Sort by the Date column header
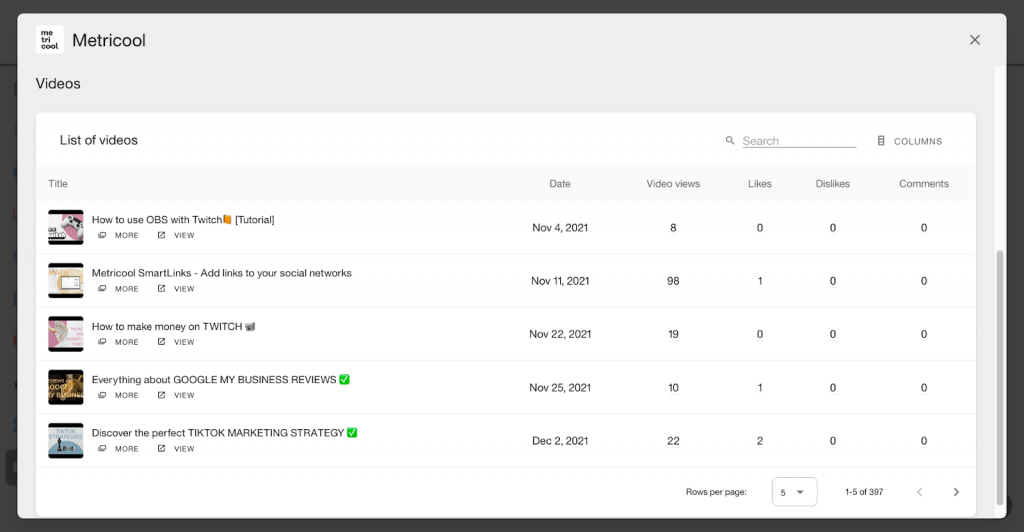1024x532 pixels. [x=560, y=183]
